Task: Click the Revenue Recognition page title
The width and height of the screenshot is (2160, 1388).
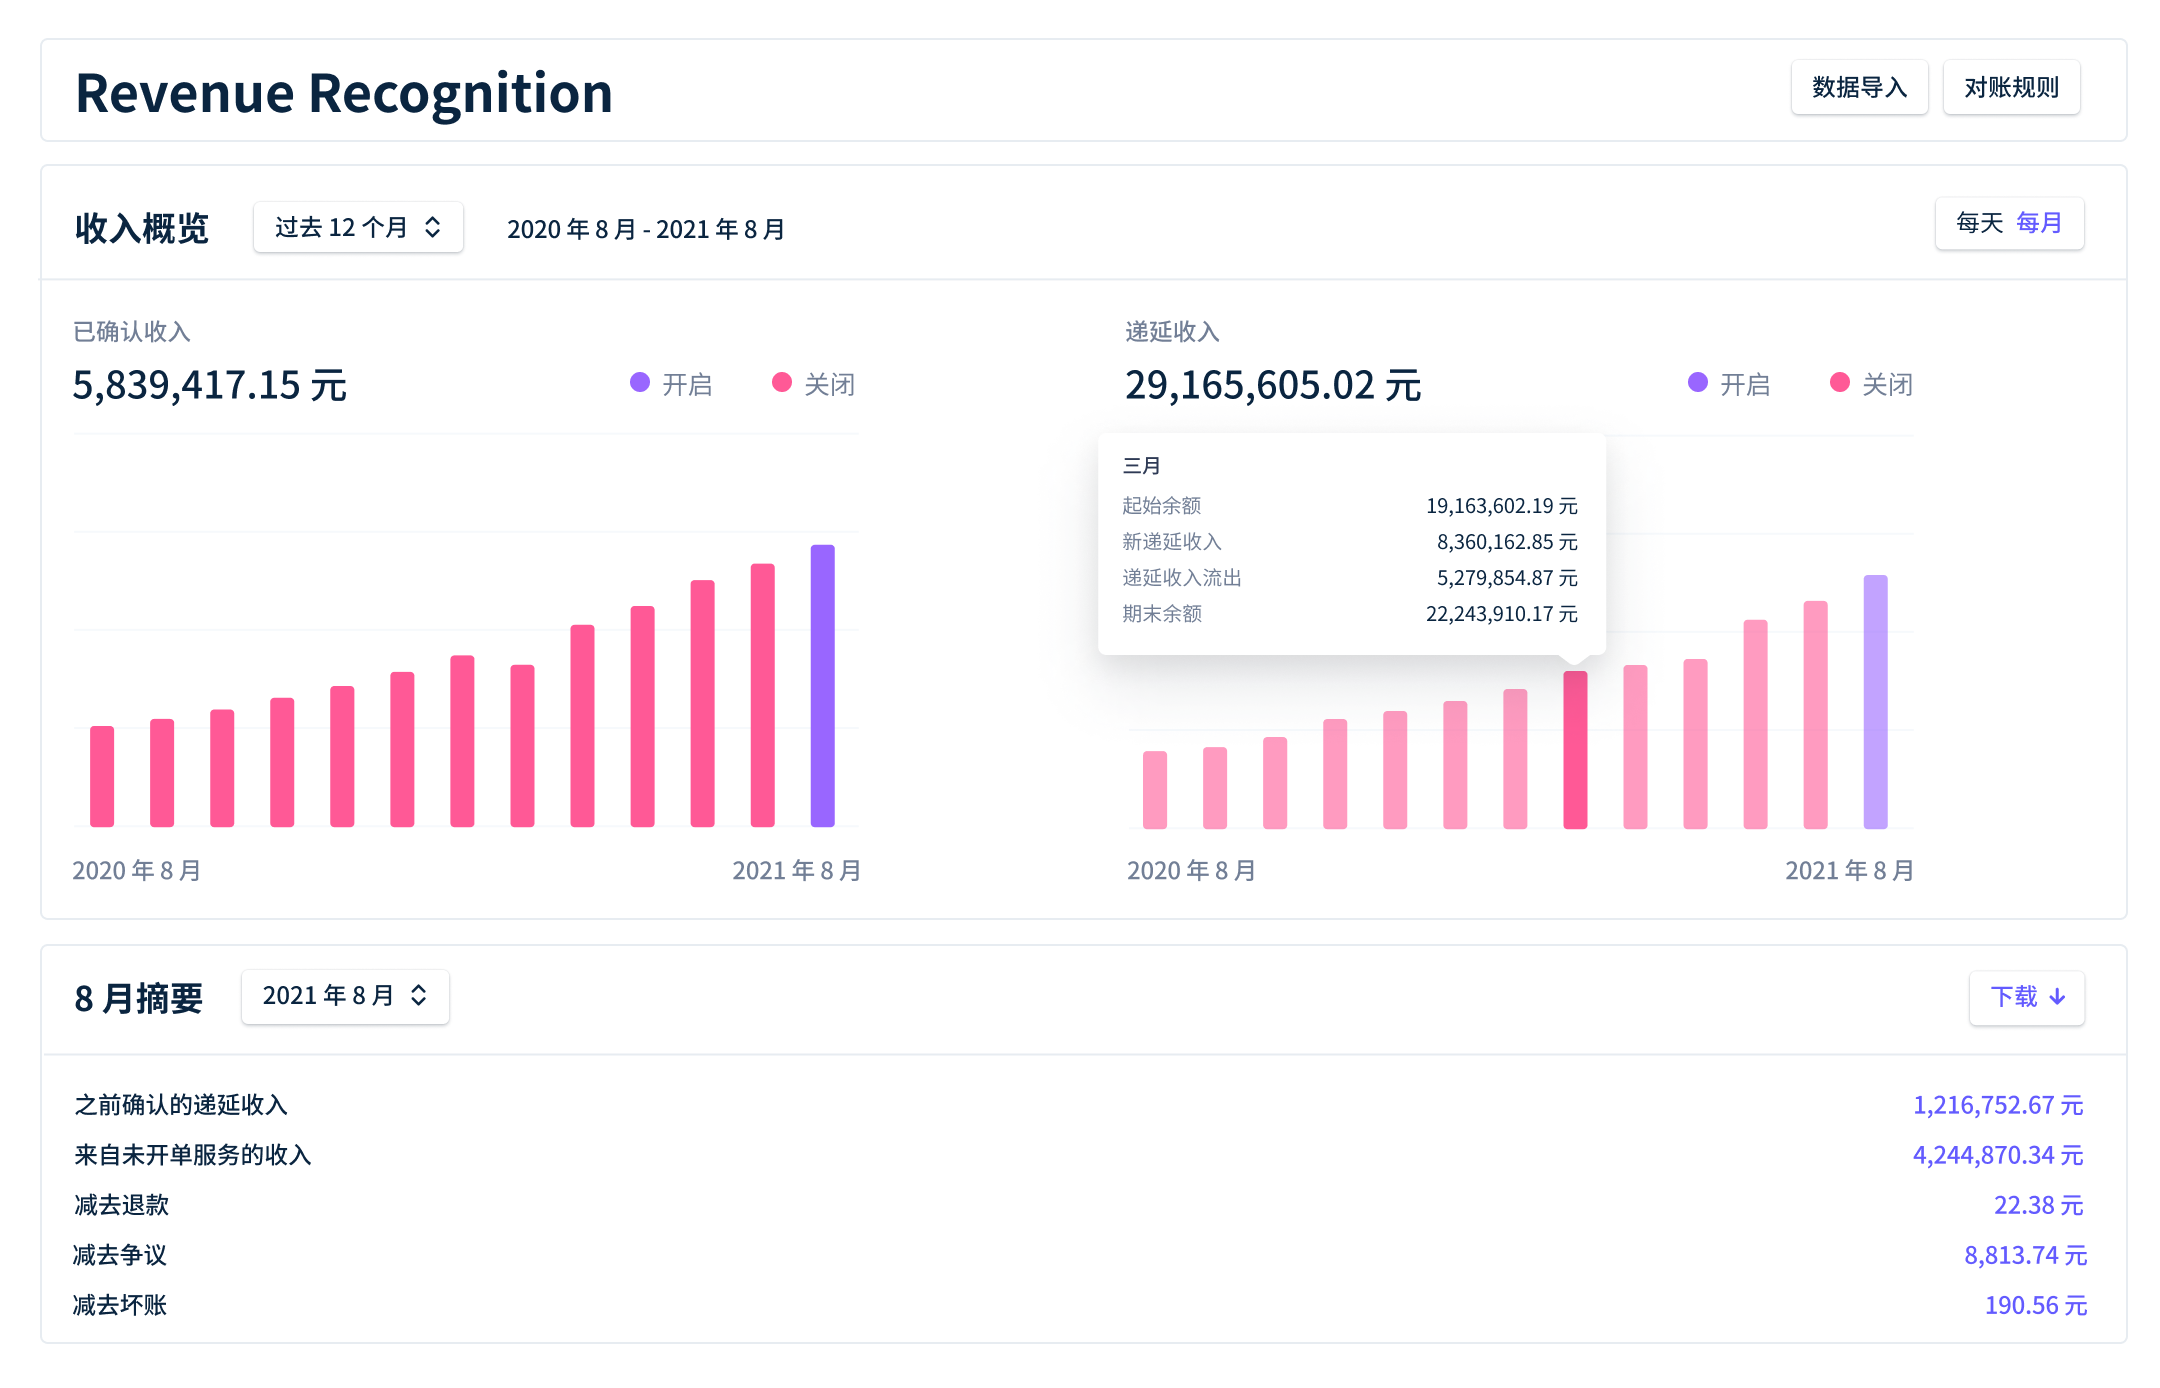Action: click(344, 93)
